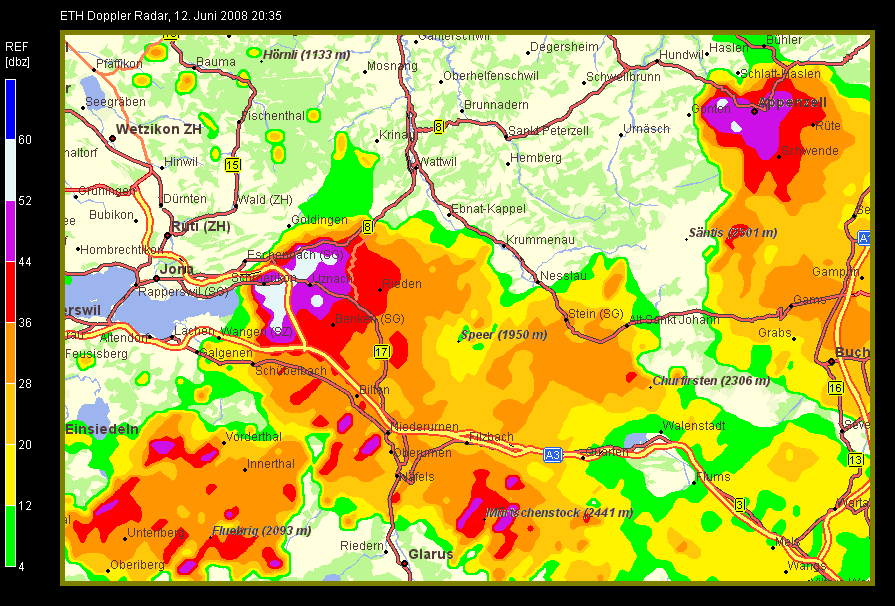Click the 'Speer (1950 m)' peak label

pyautogui.click(x=503, y=335)
